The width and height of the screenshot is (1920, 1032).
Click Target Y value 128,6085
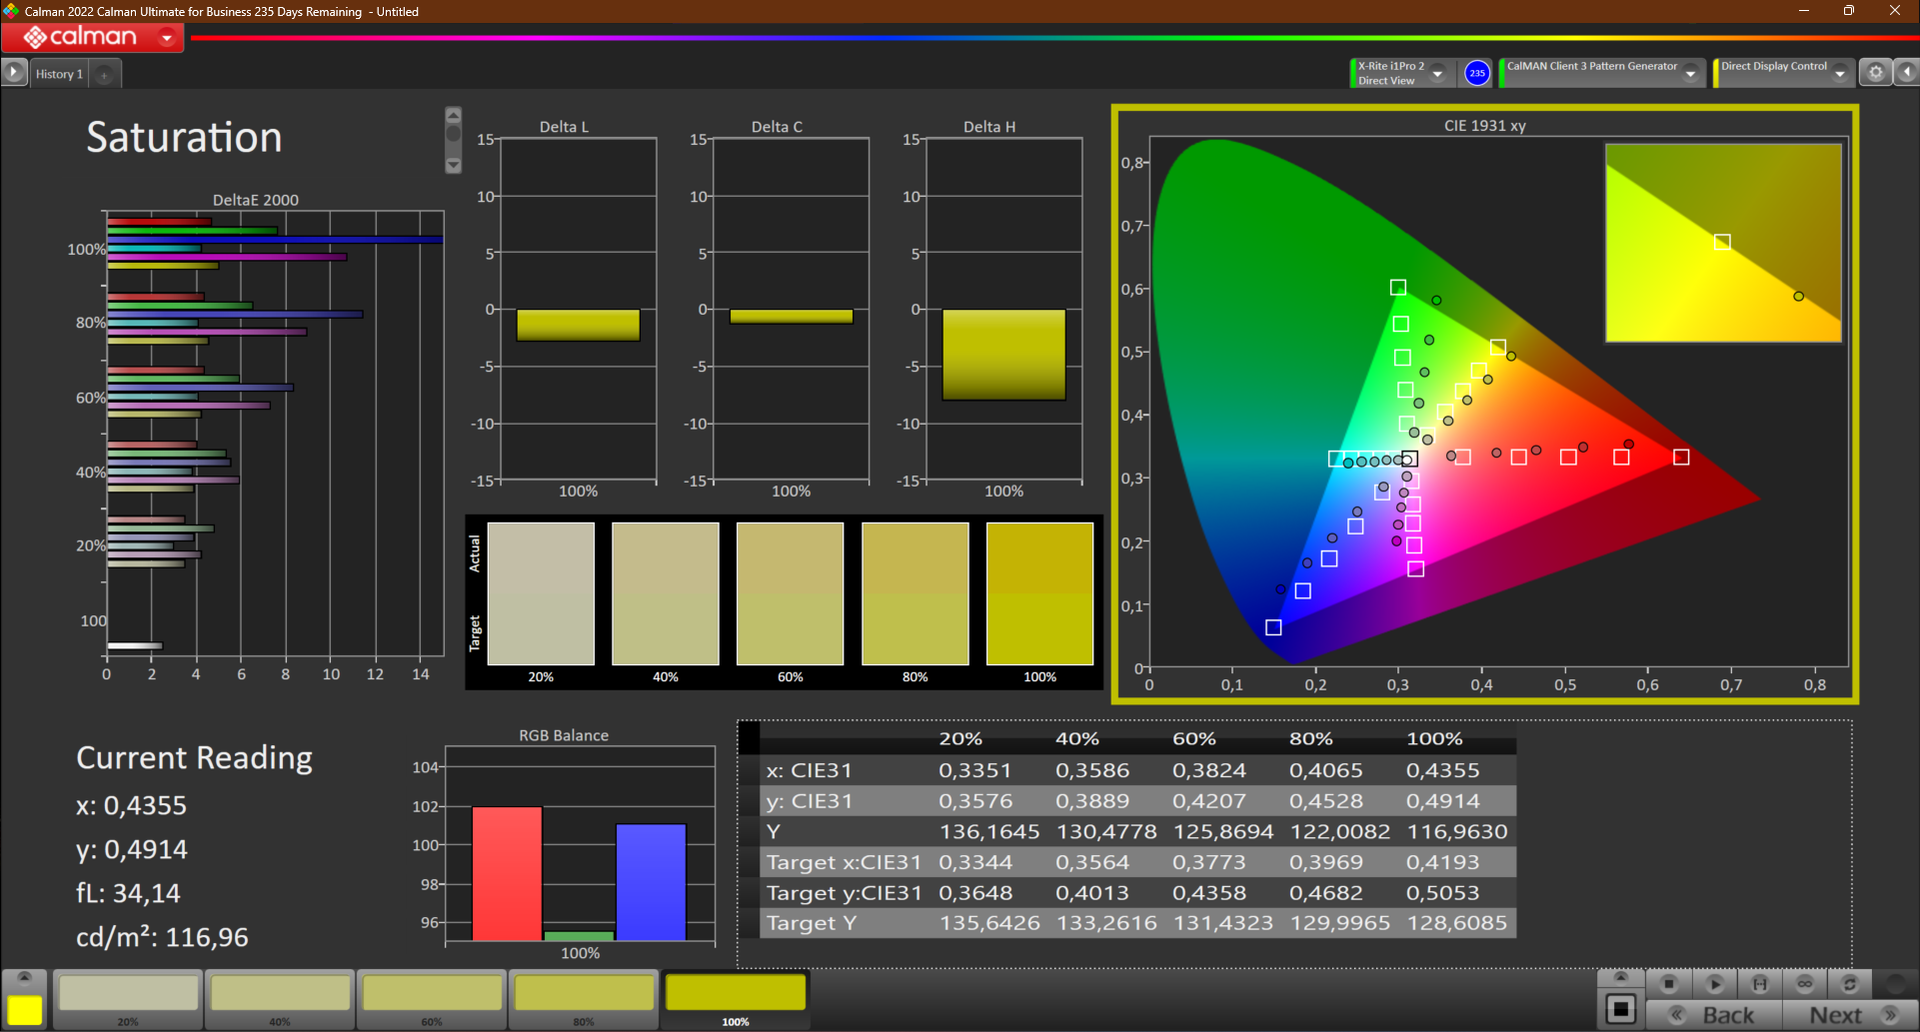coord(1457,923)
